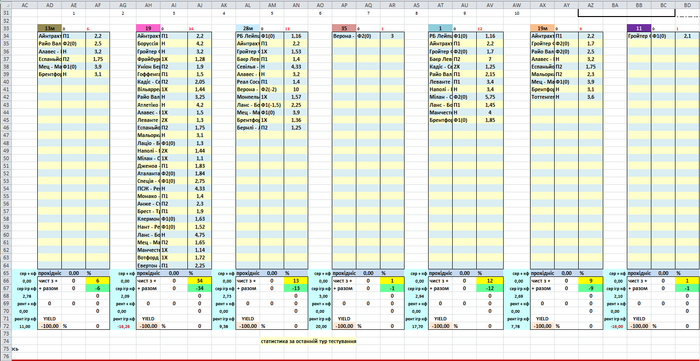Select row header 42

[x=6, y=97]
